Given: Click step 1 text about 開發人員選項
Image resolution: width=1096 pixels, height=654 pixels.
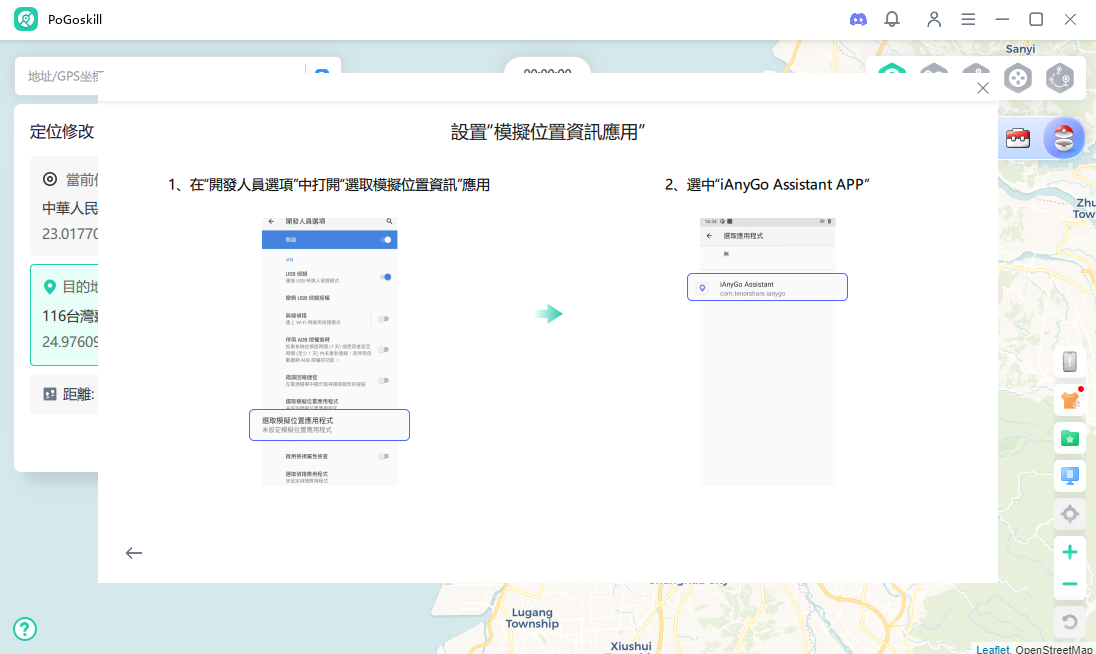Looking at the screenshot, I should tap(329, 184).
